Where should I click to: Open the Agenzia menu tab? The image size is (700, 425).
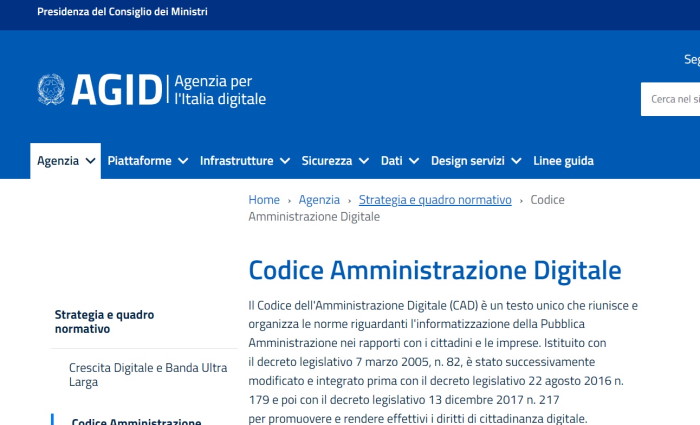pos(66,161)
